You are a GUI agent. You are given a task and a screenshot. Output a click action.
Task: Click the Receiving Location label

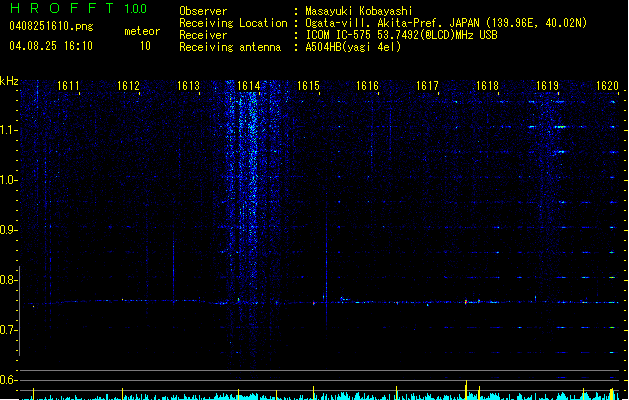pos(233,23)
